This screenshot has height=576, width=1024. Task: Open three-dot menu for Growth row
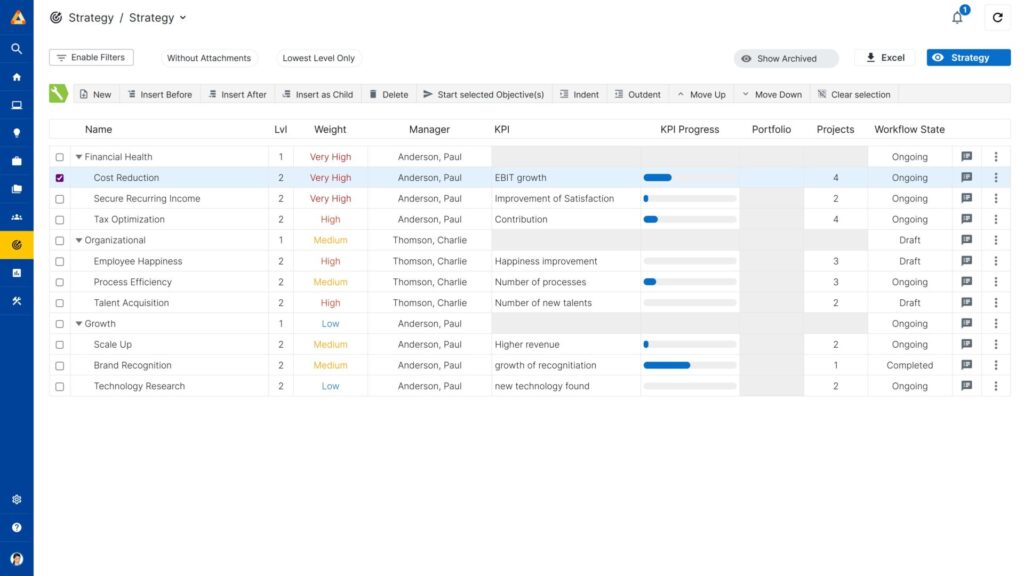pyautogui.click(x=996, y=323)
